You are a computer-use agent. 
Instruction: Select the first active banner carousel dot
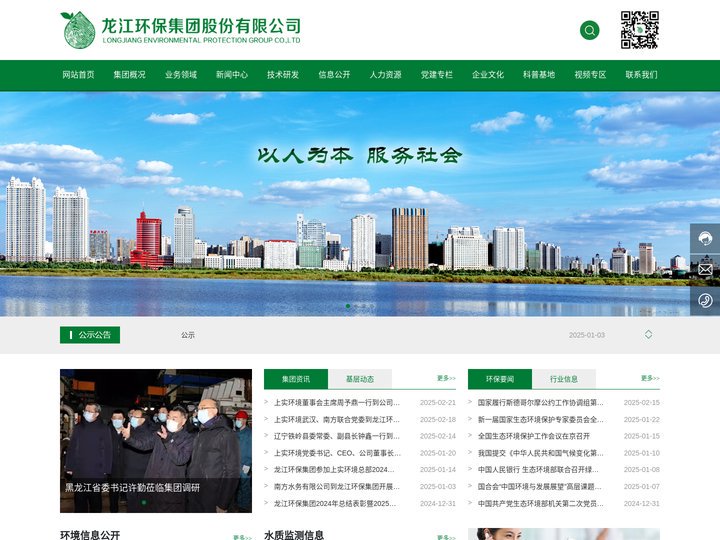348,306
